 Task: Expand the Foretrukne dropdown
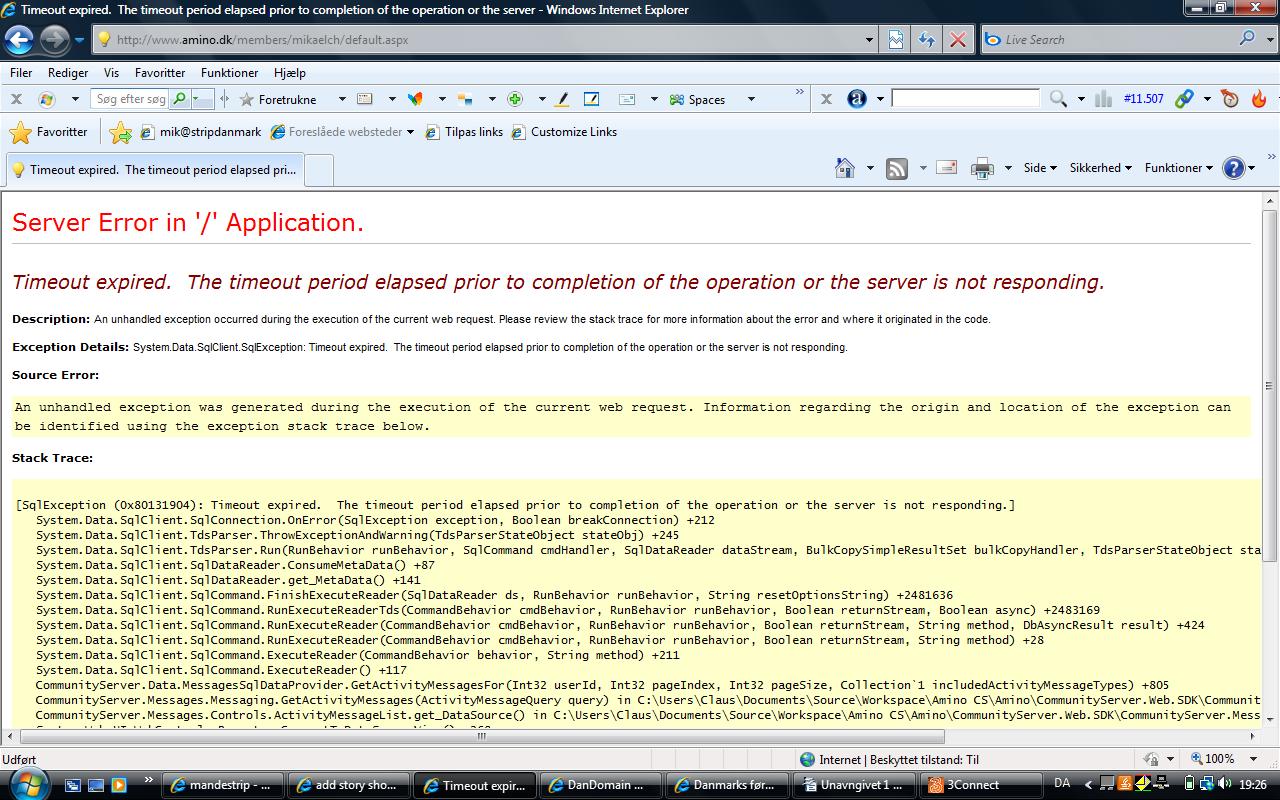point(342,99)
